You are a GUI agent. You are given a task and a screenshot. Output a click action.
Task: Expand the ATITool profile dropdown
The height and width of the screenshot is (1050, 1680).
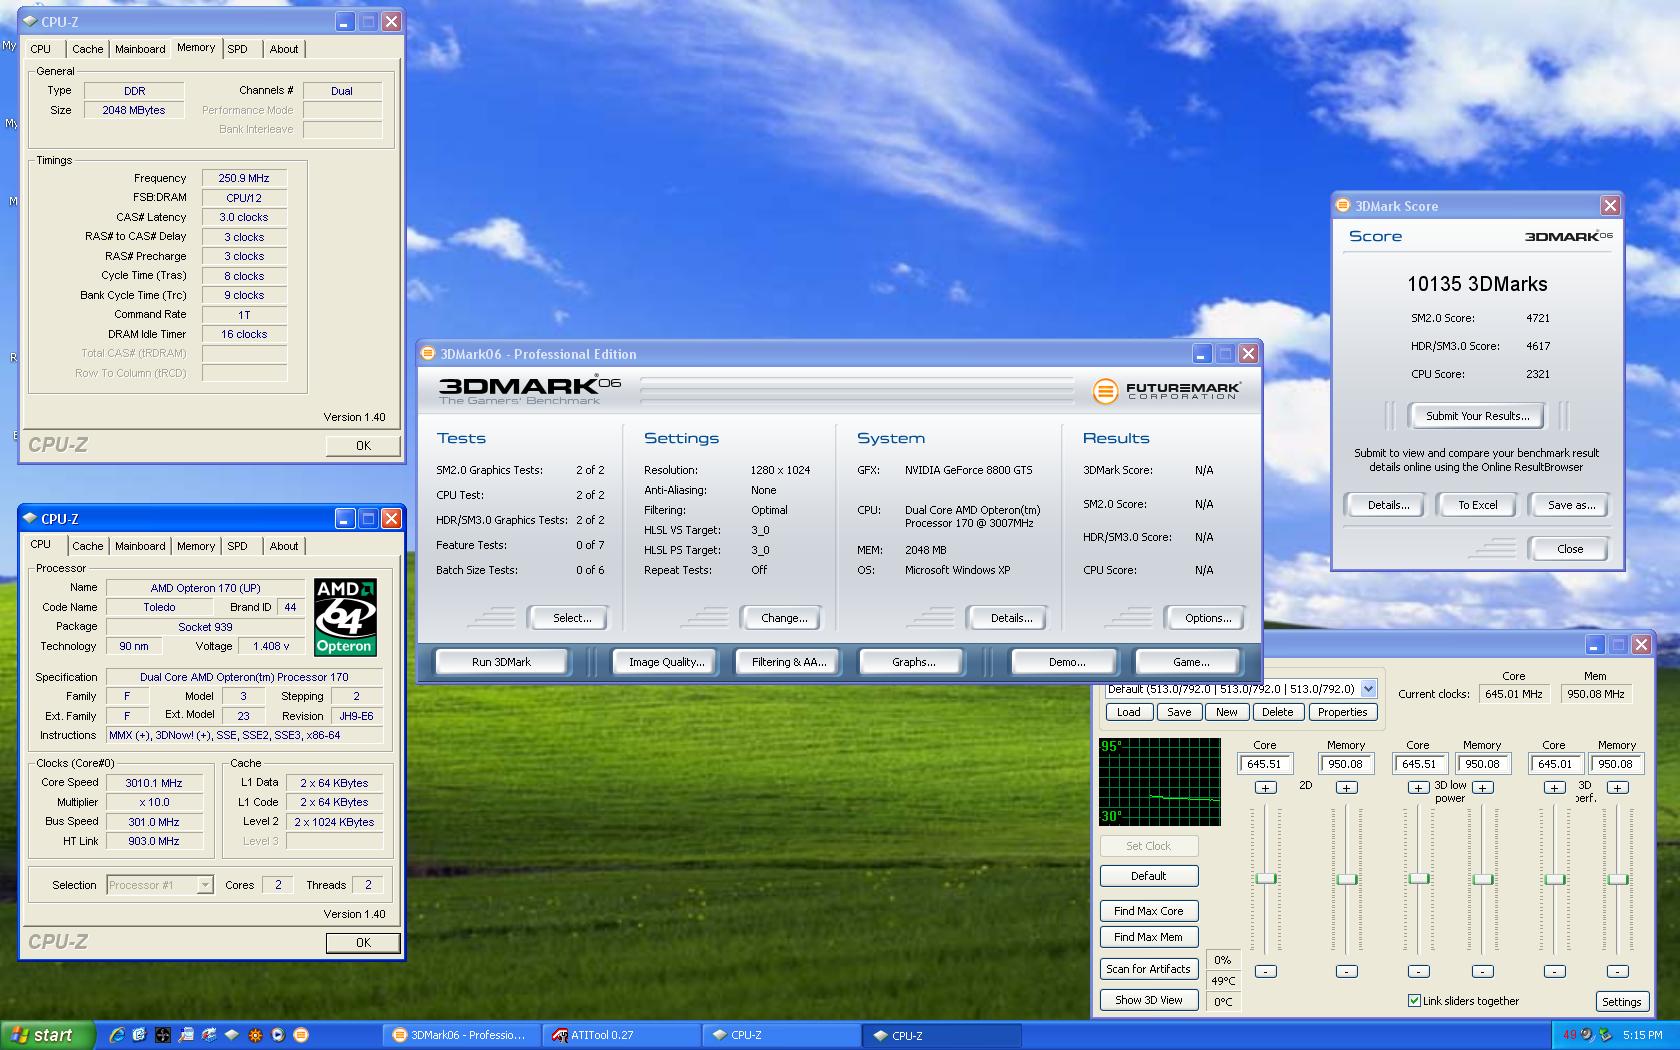point(1368,689)
